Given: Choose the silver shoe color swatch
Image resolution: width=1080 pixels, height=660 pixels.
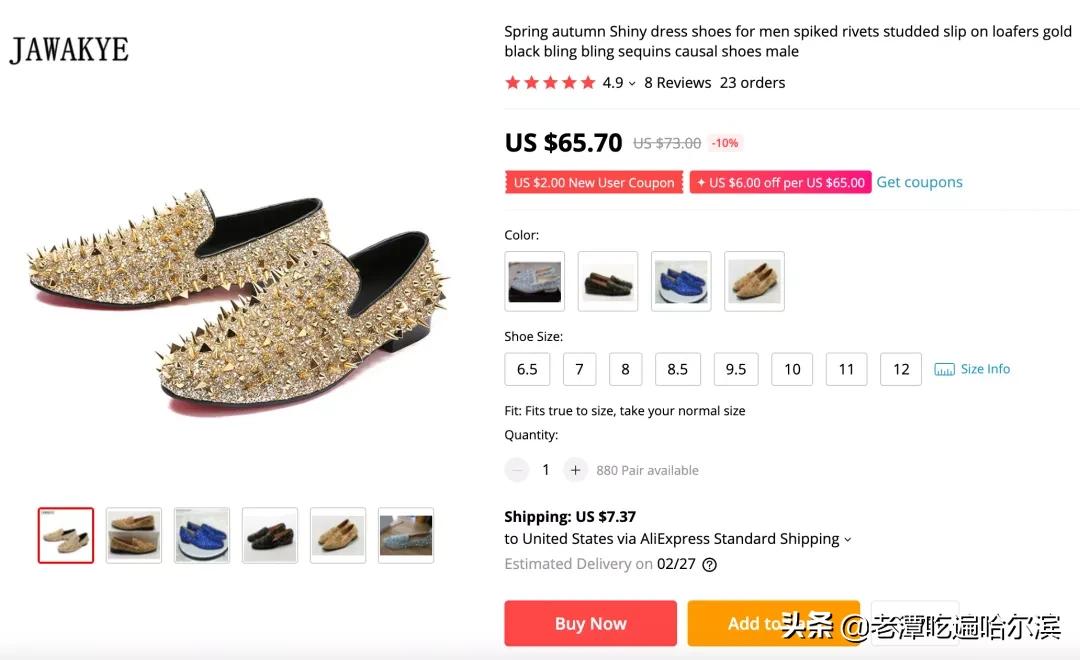Looking at the screenshot, I should tap(534, 281).
